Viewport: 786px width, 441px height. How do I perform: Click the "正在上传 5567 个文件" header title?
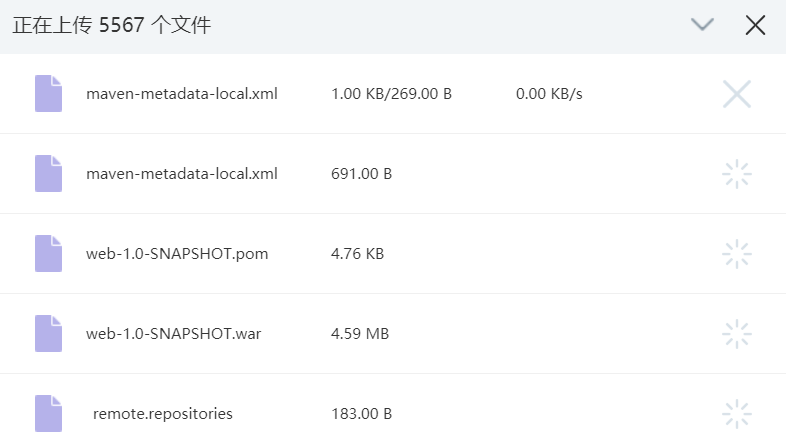tap(111, 26)
